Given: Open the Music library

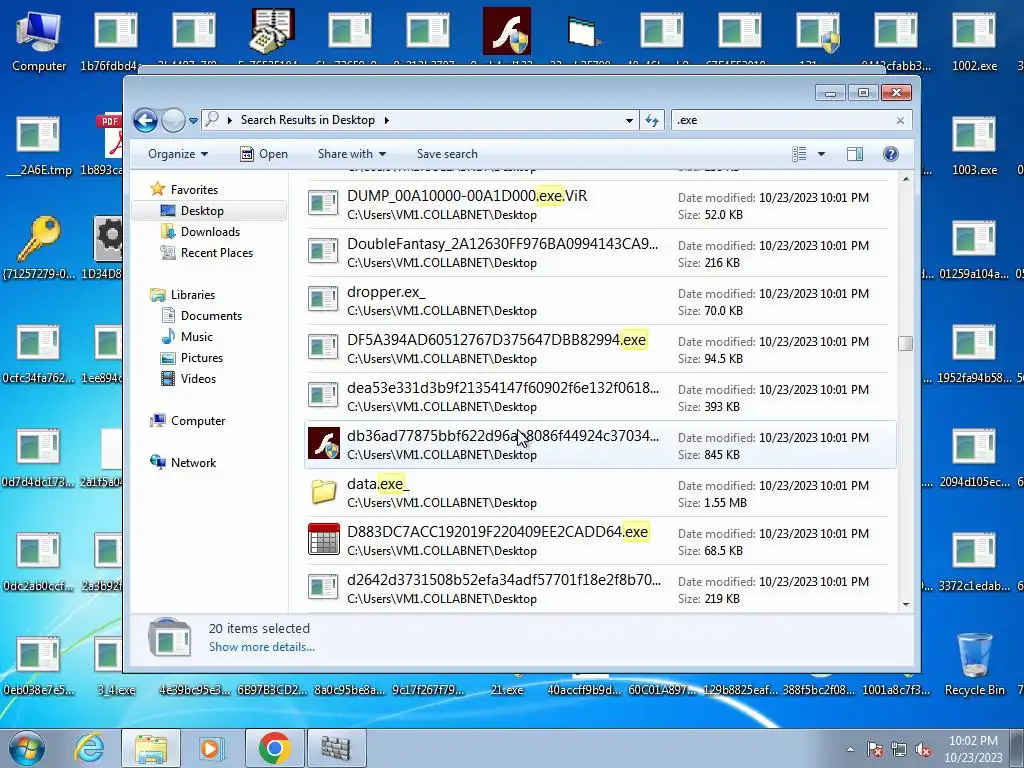Looking at the screenshot, I should point(197,337).
